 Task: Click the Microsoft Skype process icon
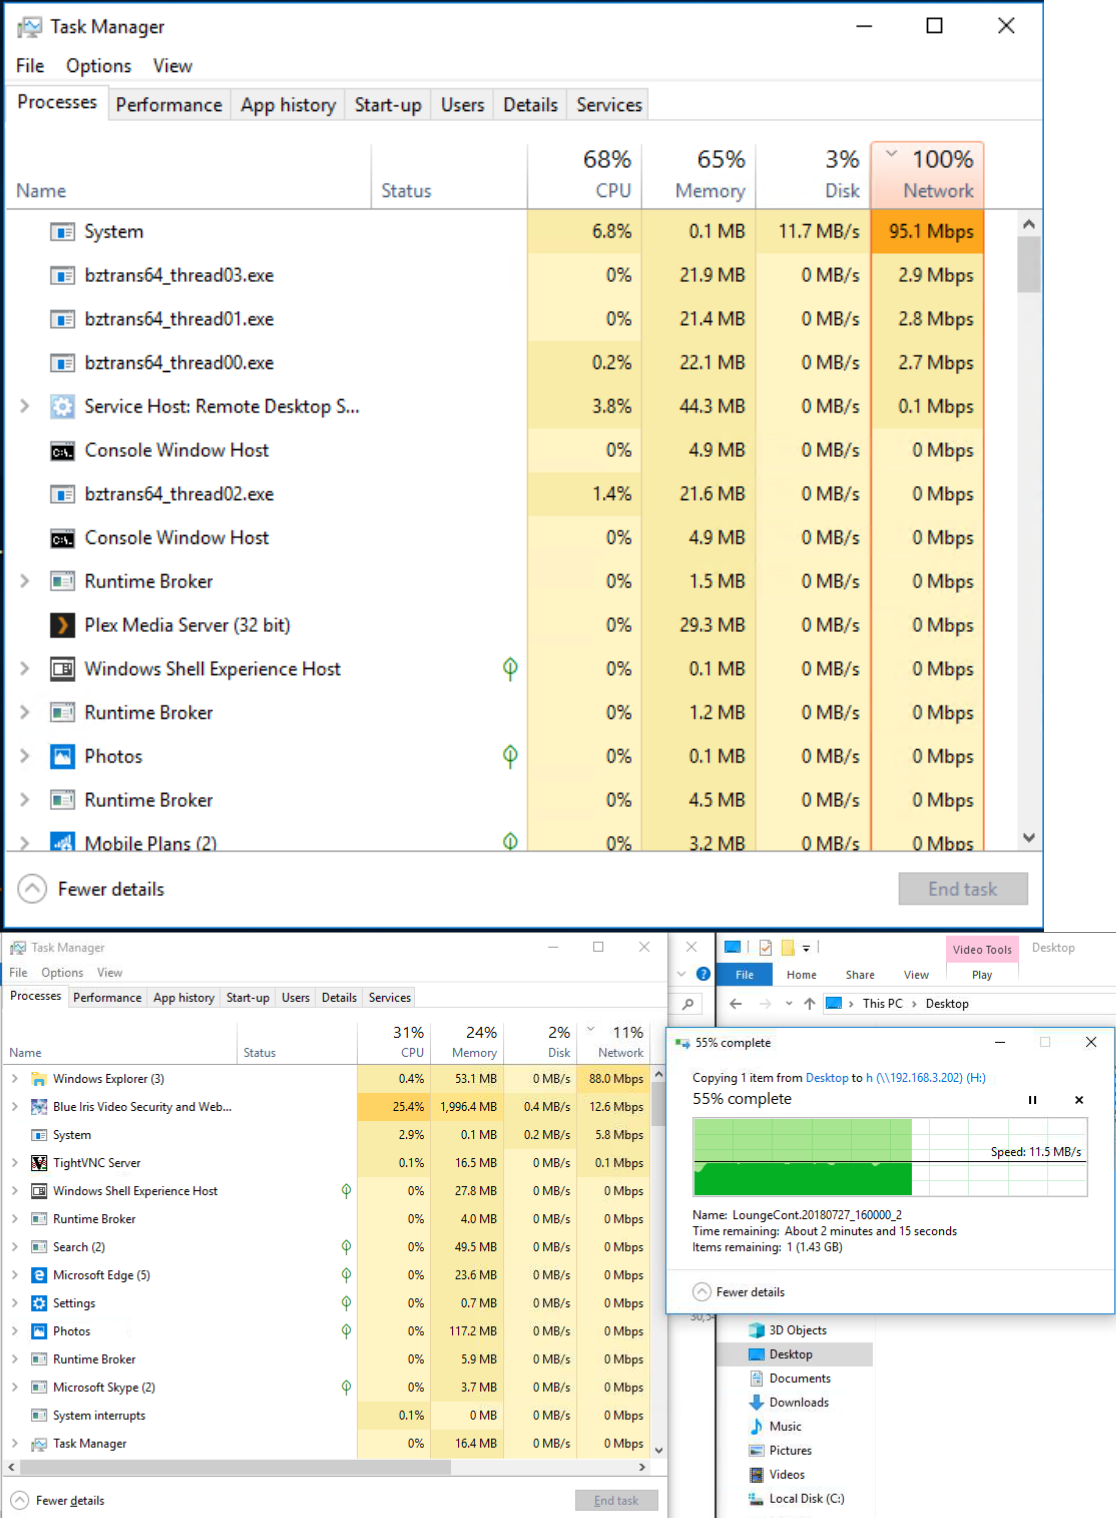[39, 1387]
